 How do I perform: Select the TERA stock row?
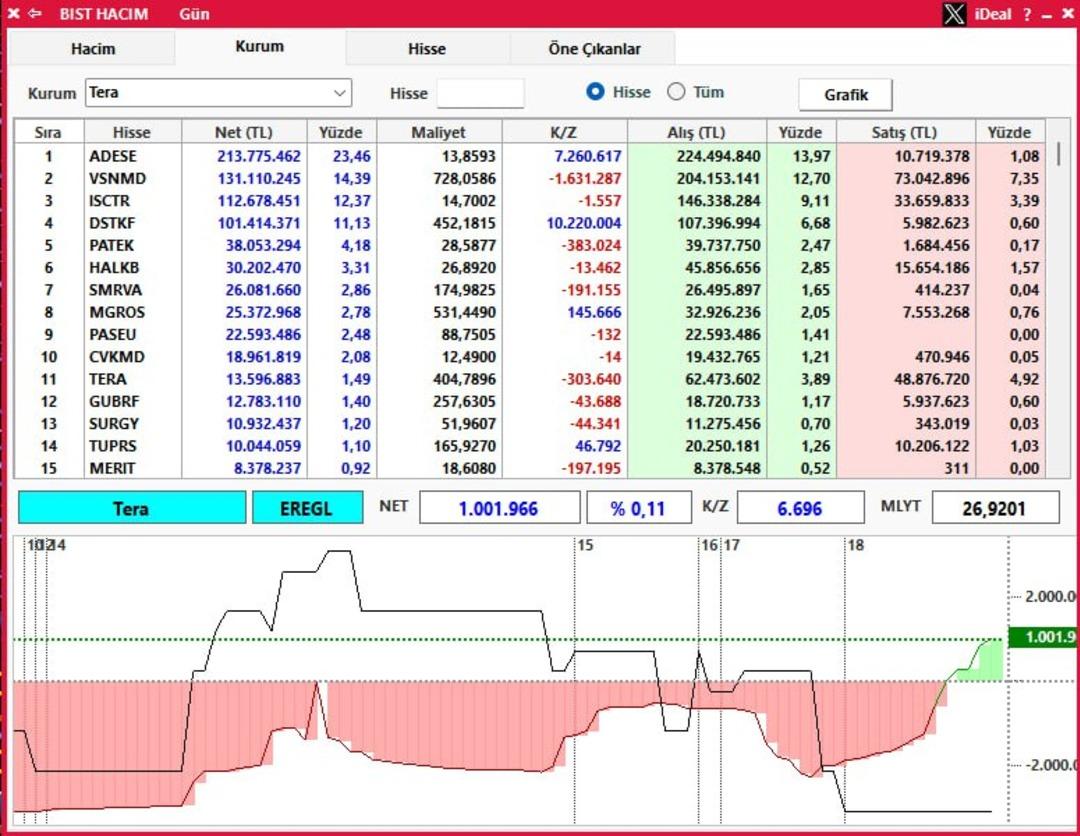click(x=529, y=379)
